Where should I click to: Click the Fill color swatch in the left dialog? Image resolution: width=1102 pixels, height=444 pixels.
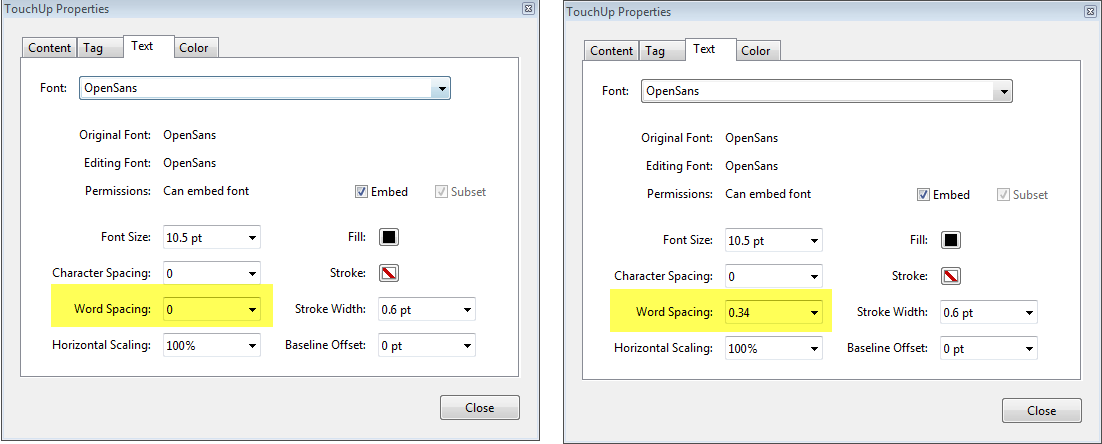point(389,237)
